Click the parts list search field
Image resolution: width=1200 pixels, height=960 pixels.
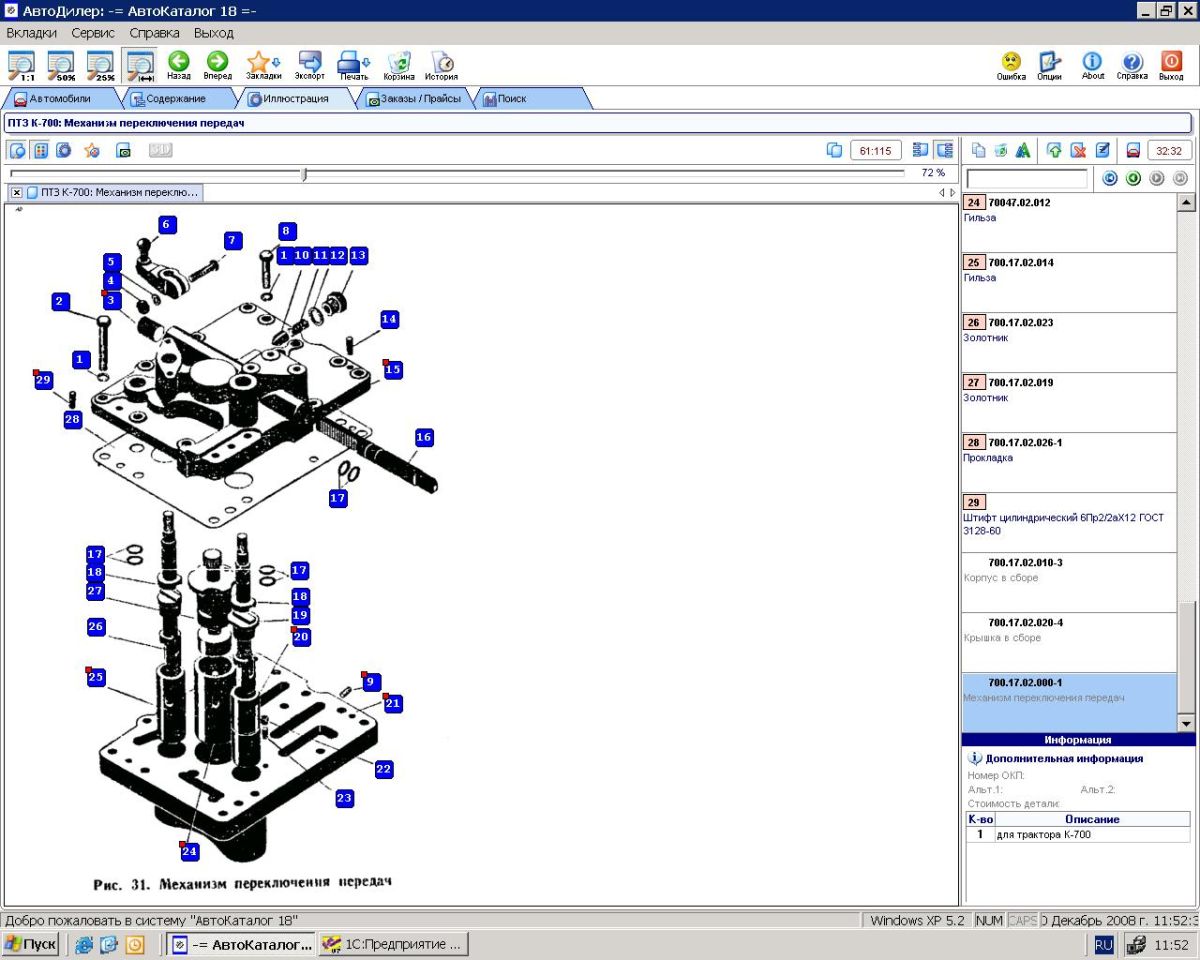tap(1026, 179)
